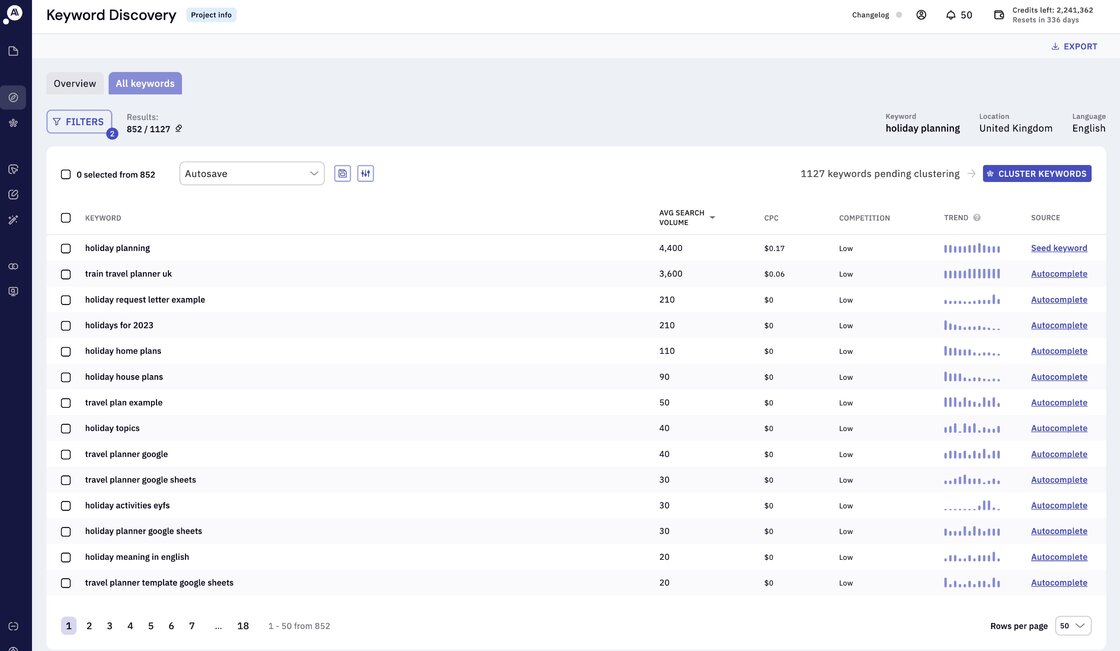Screen dimensions: 1120x651
Task: Click the SOURCE column header
Action: [1046, 218]
